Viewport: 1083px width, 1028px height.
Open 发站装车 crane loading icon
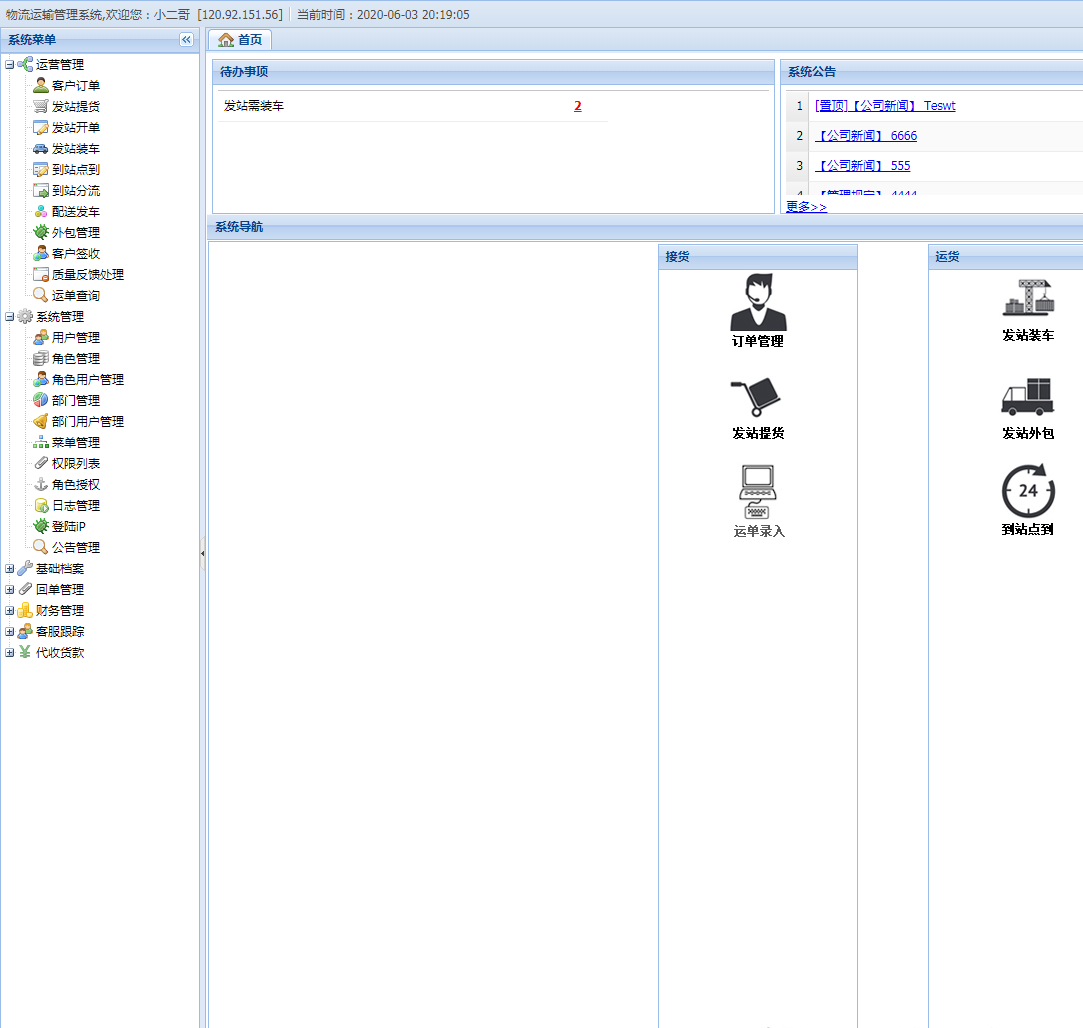tap(1028, 298)
